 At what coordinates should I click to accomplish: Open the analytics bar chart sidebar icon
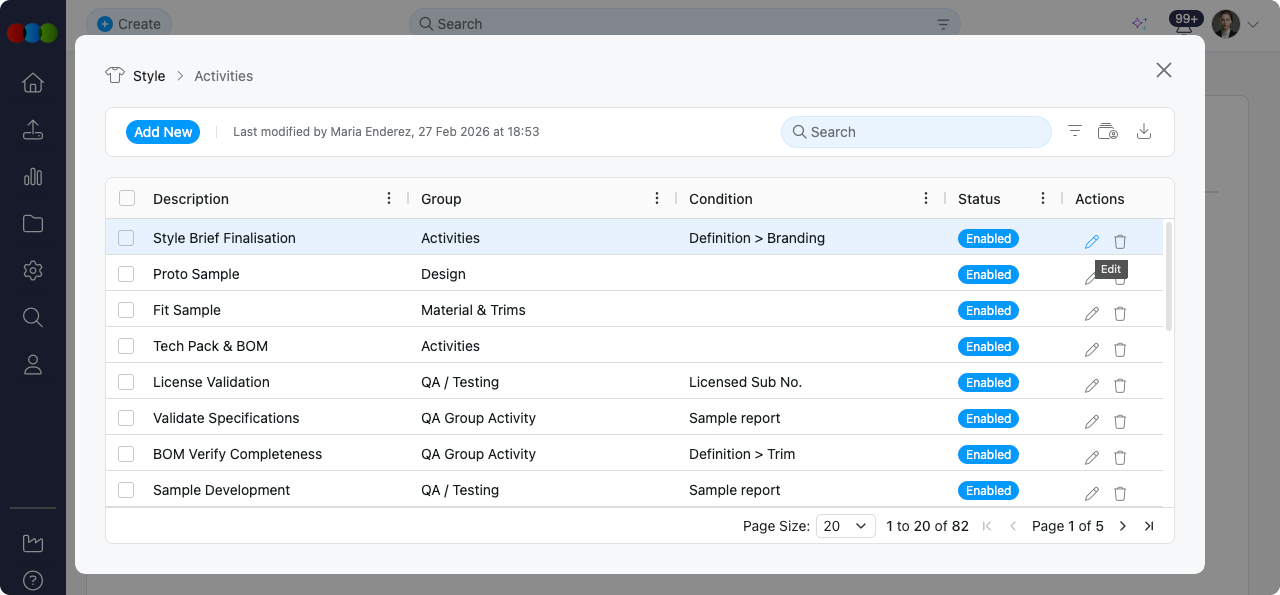(33, 177)
